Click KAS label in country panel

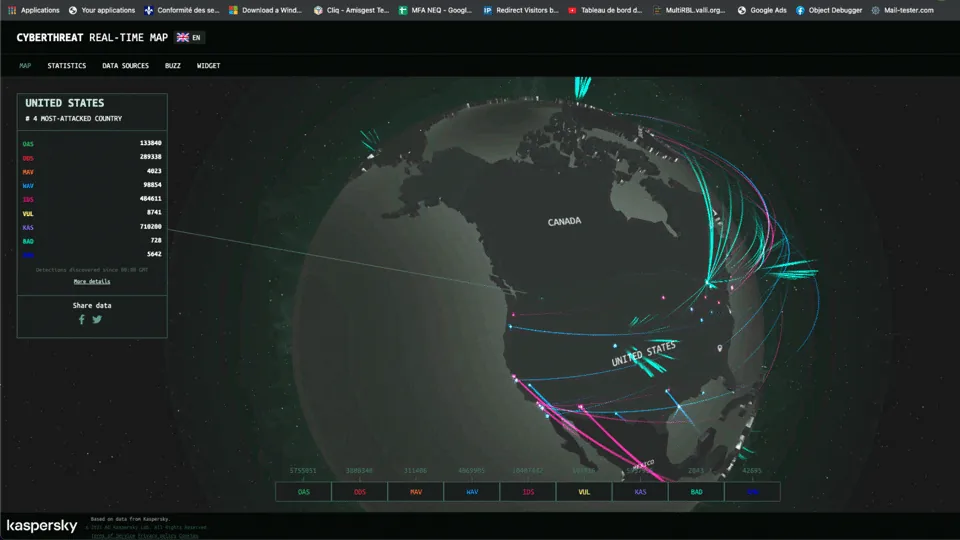(x=28, y=227)
